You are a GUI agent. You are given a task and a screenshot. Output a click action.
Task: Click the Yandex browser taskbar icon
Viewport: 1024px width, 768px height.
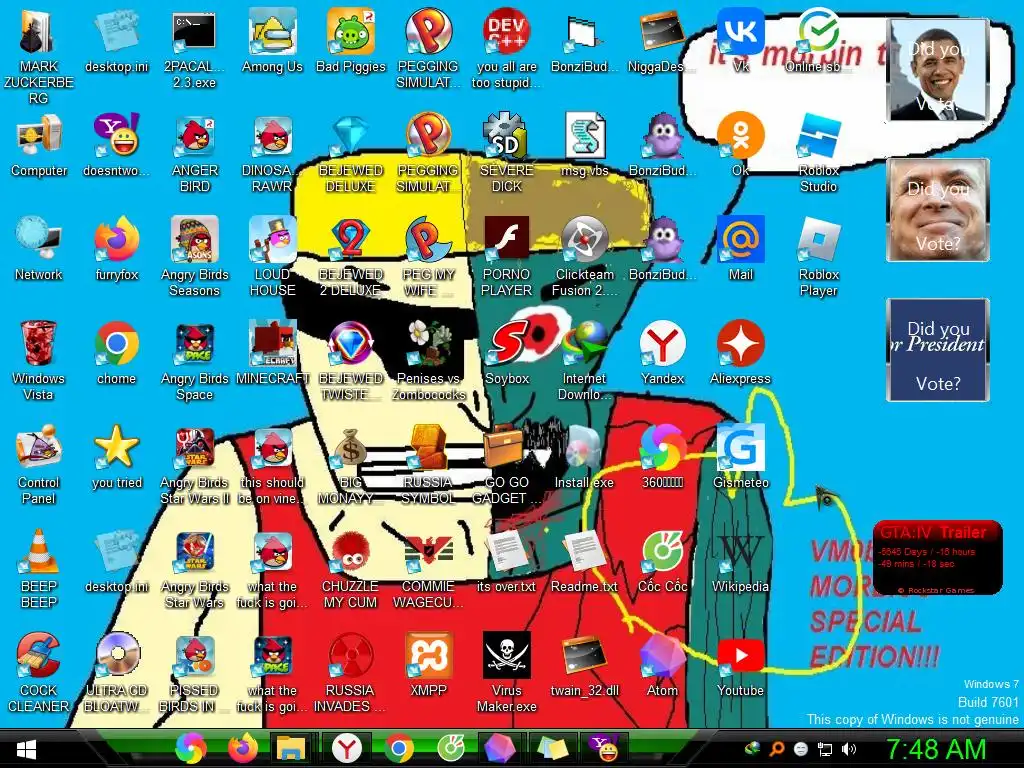pyautogui.click(x=347, y=748)
